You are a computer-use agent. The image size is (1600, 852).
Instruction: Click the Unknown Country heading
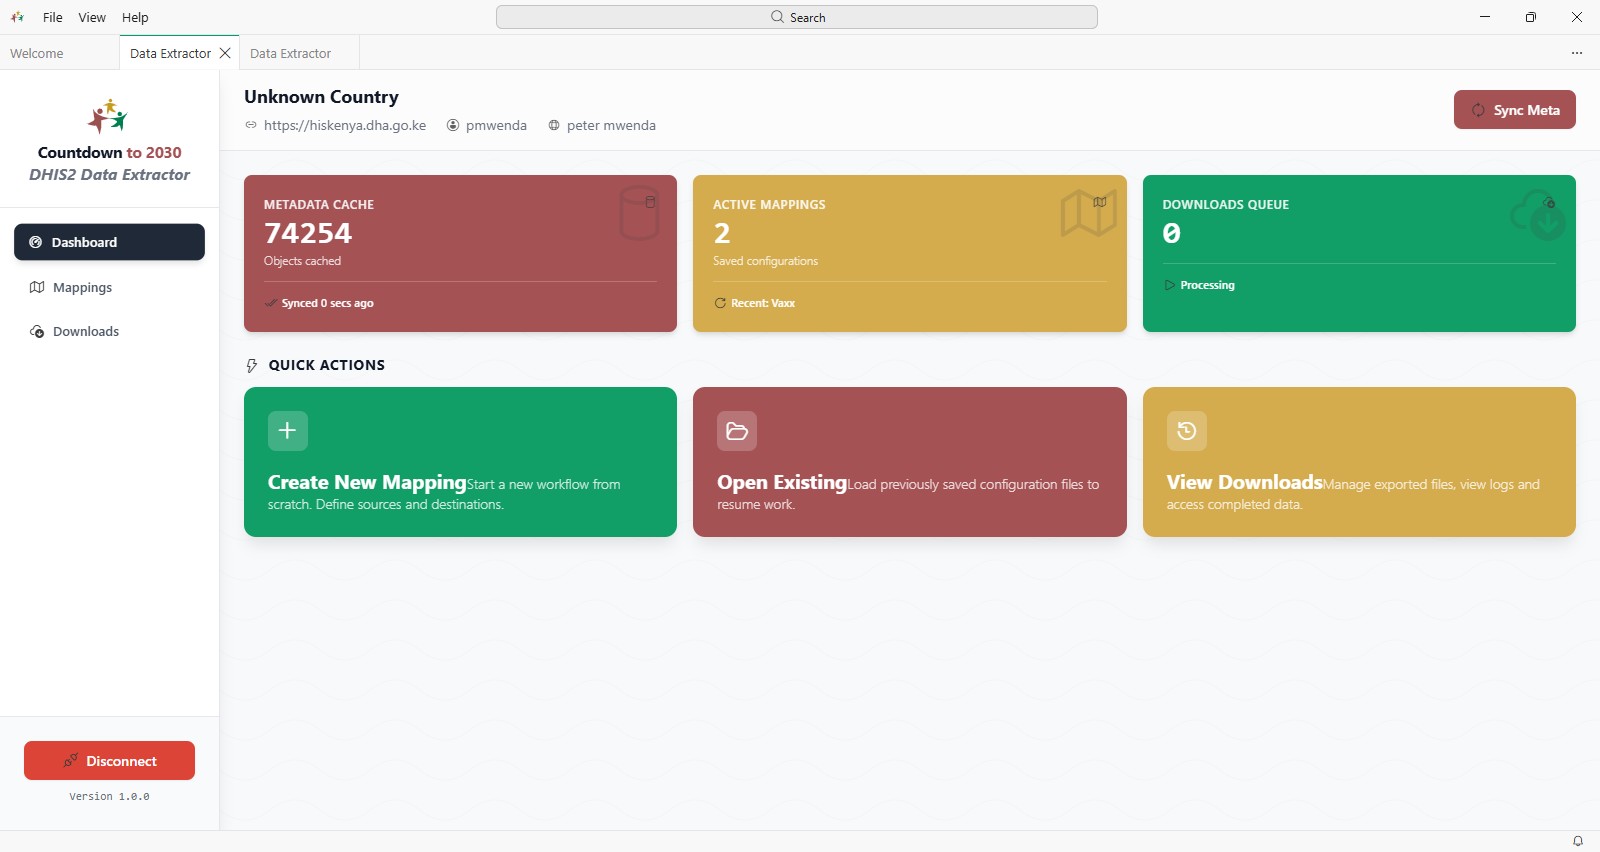(x=321, y=97)
